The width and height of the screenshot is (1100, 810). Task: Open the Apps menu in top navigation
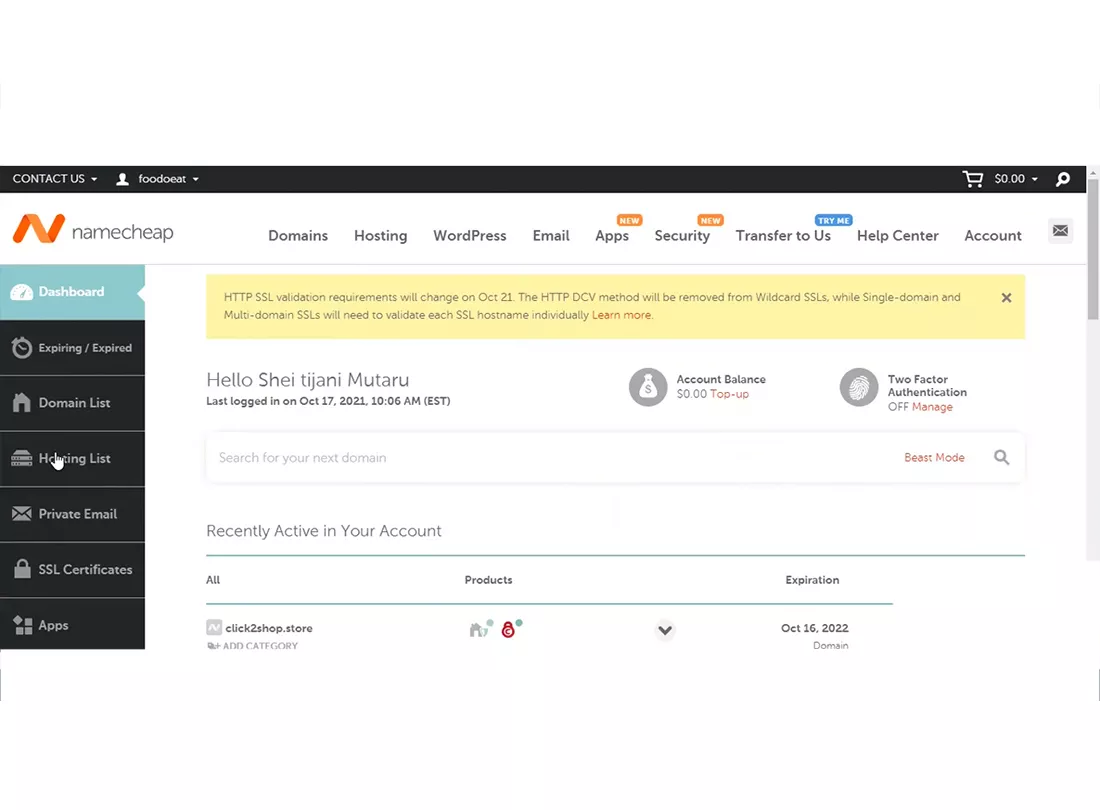coord(612,236)
